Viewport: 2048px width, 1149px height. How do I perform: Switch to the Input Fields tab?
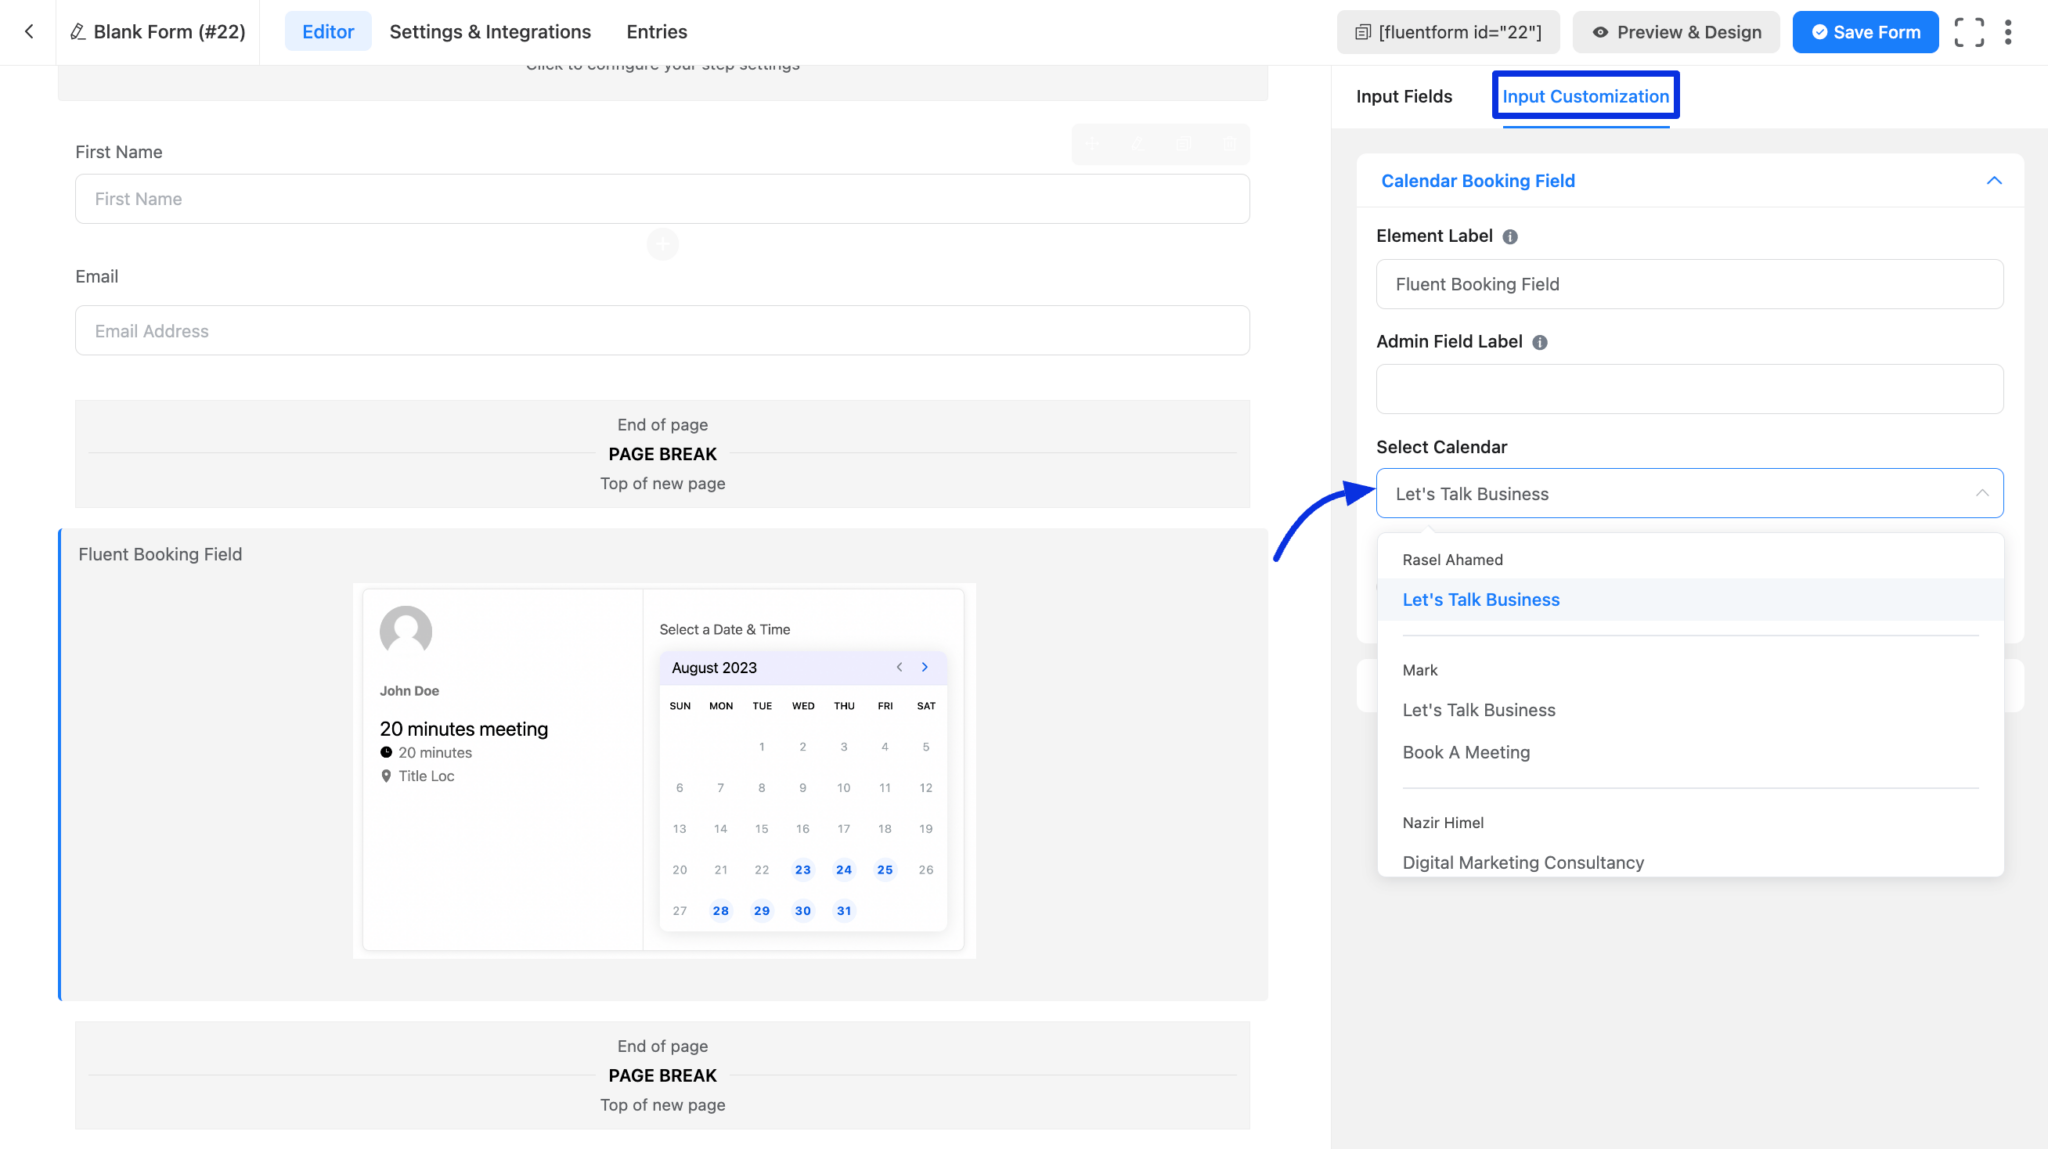tap(1404, 95)
